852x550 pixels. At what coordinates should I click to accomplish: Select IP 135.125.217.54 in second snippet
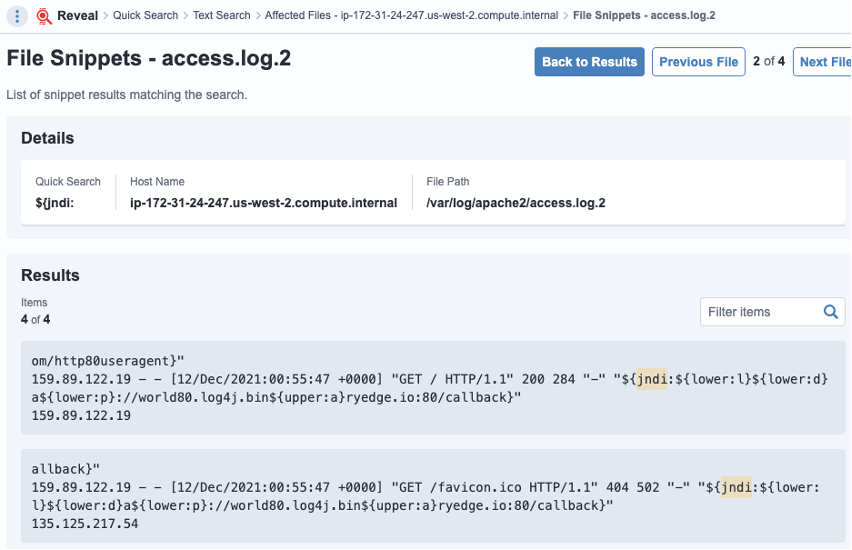[85, 524]
